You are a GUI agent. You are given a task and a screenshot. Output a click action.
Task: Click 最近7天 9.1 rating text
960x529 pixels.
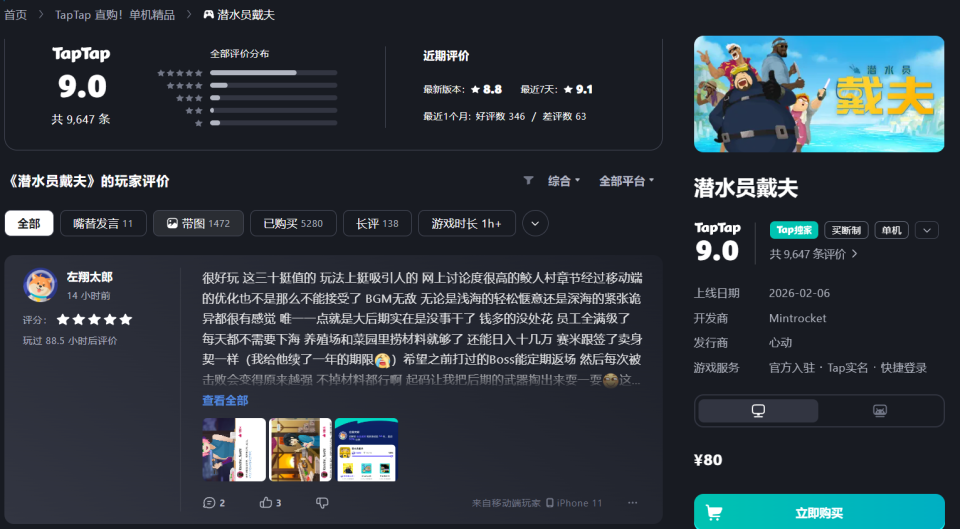(x=557, y=89)
